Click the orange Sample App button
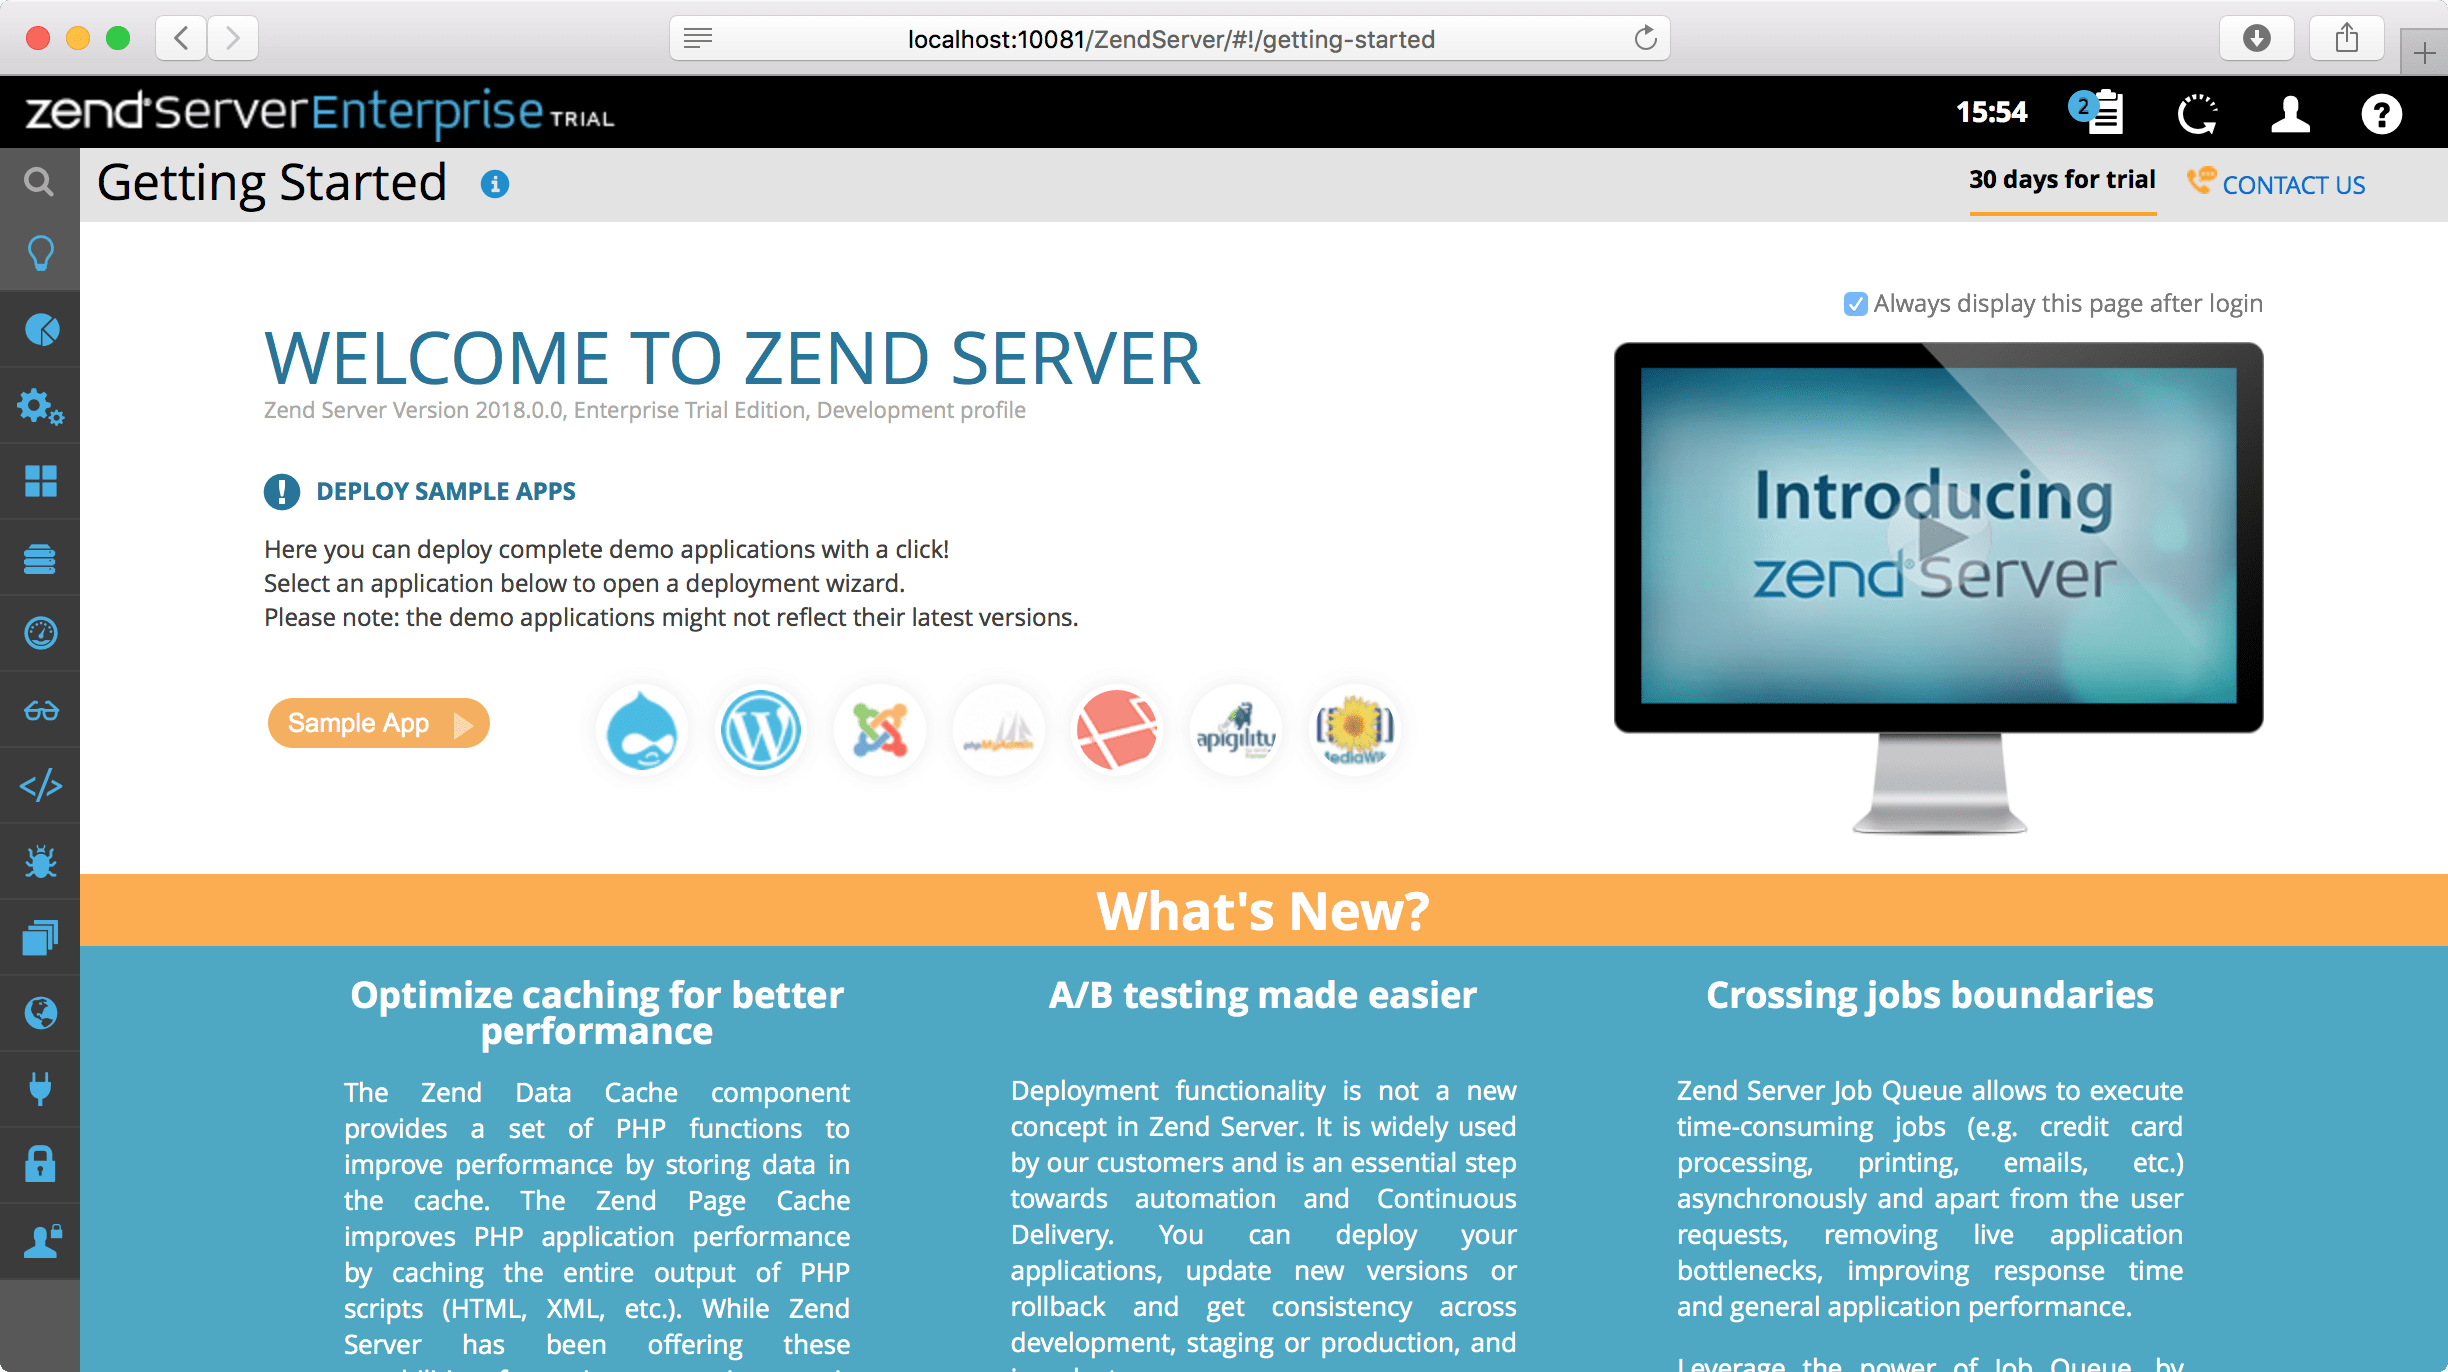 [x=378, y=723]
